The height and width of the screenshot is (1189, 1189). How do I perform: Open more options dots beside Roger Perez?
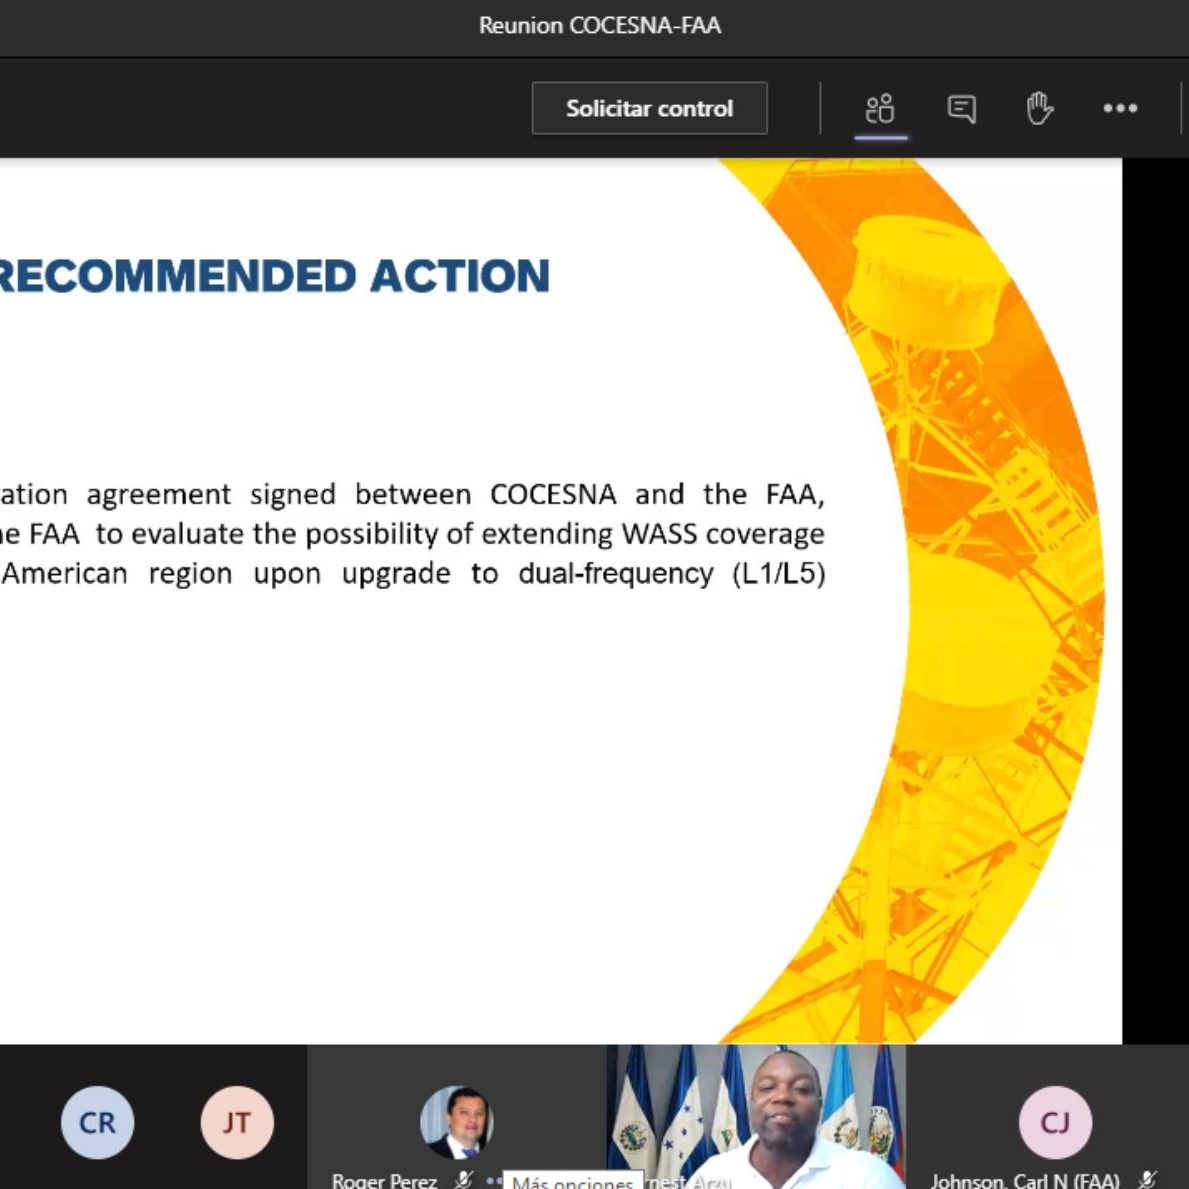tap(493, 1180)
